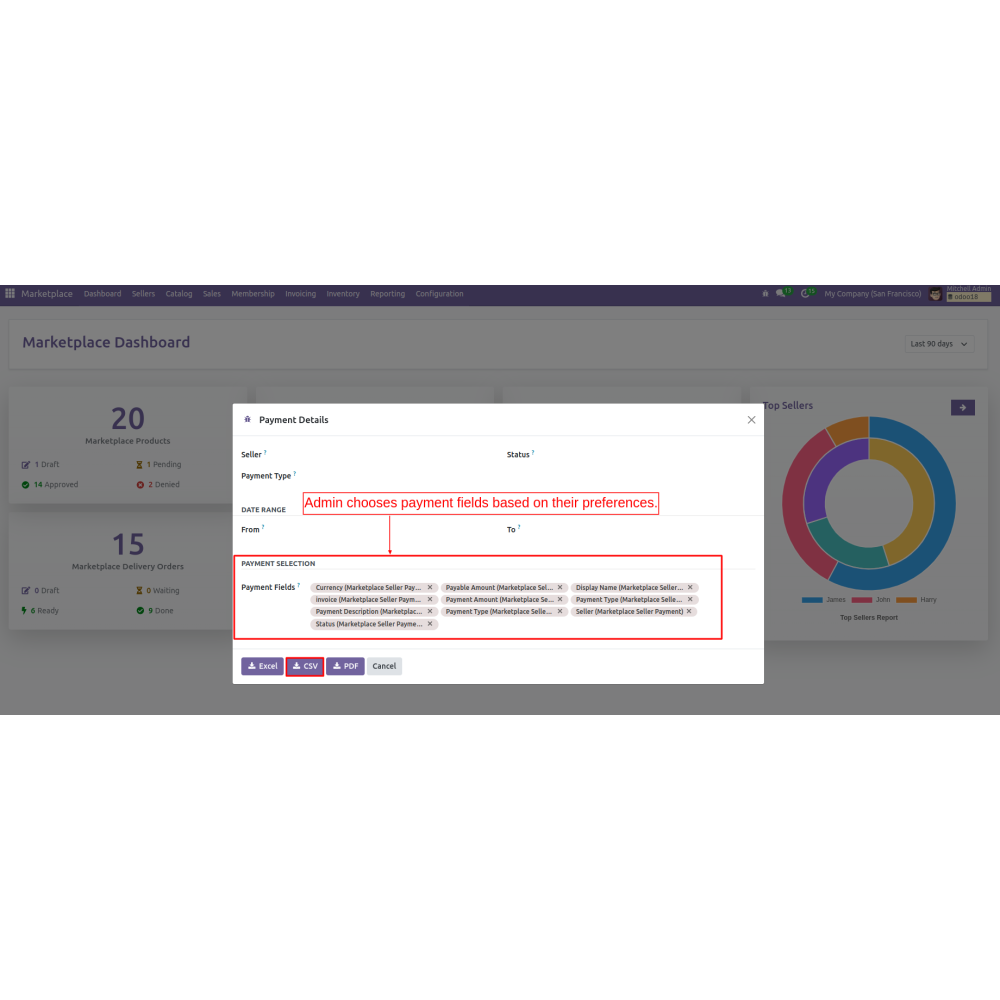Remove the Display Name field tag
1000x1000 pixels.
click(x=690, y=588)
